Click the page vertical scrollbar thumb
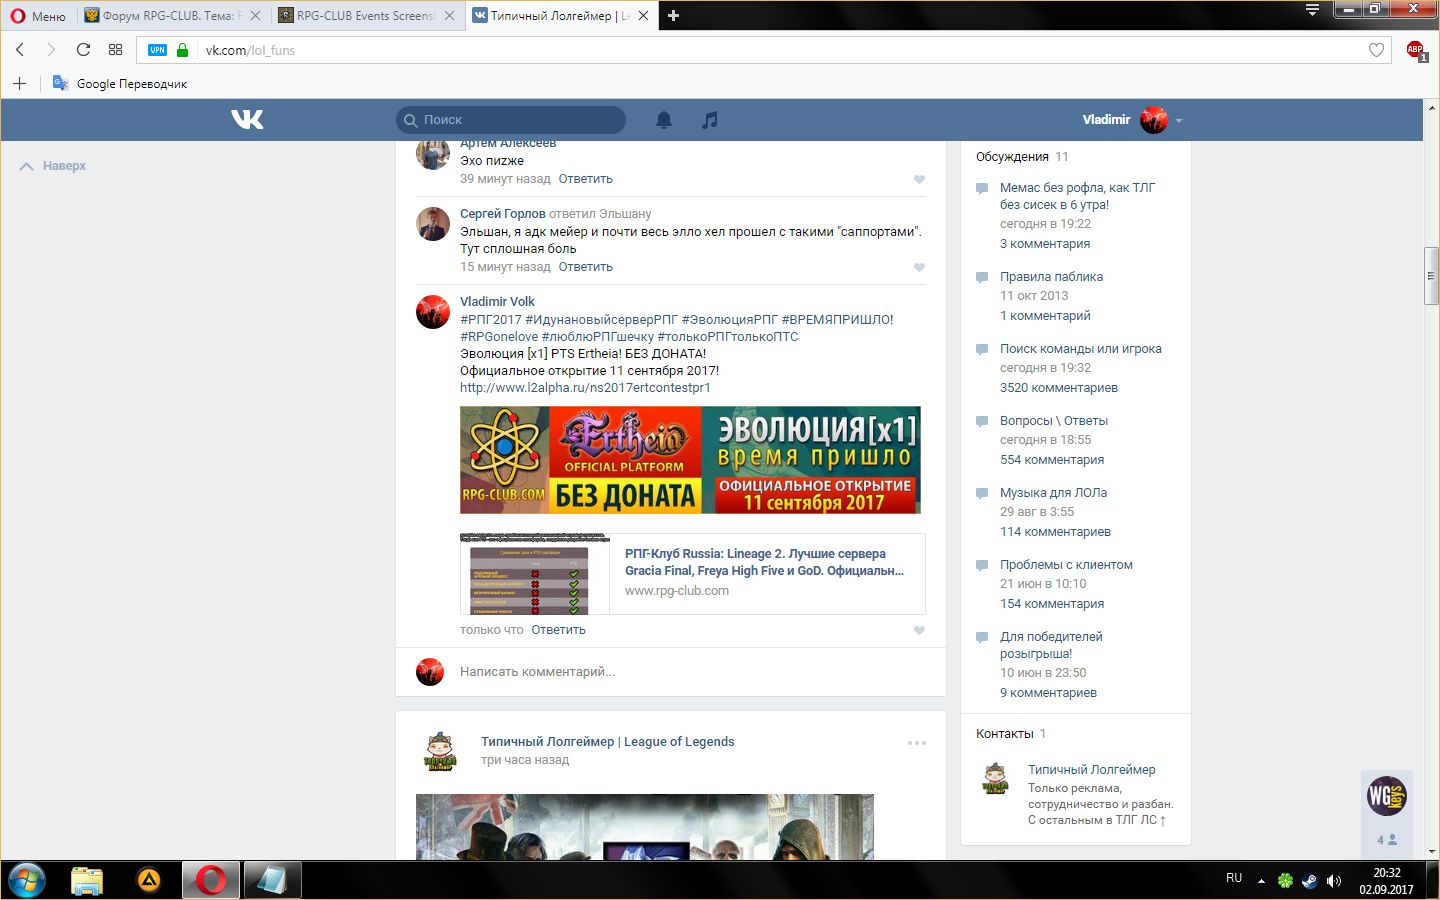 pos(1432,274)
